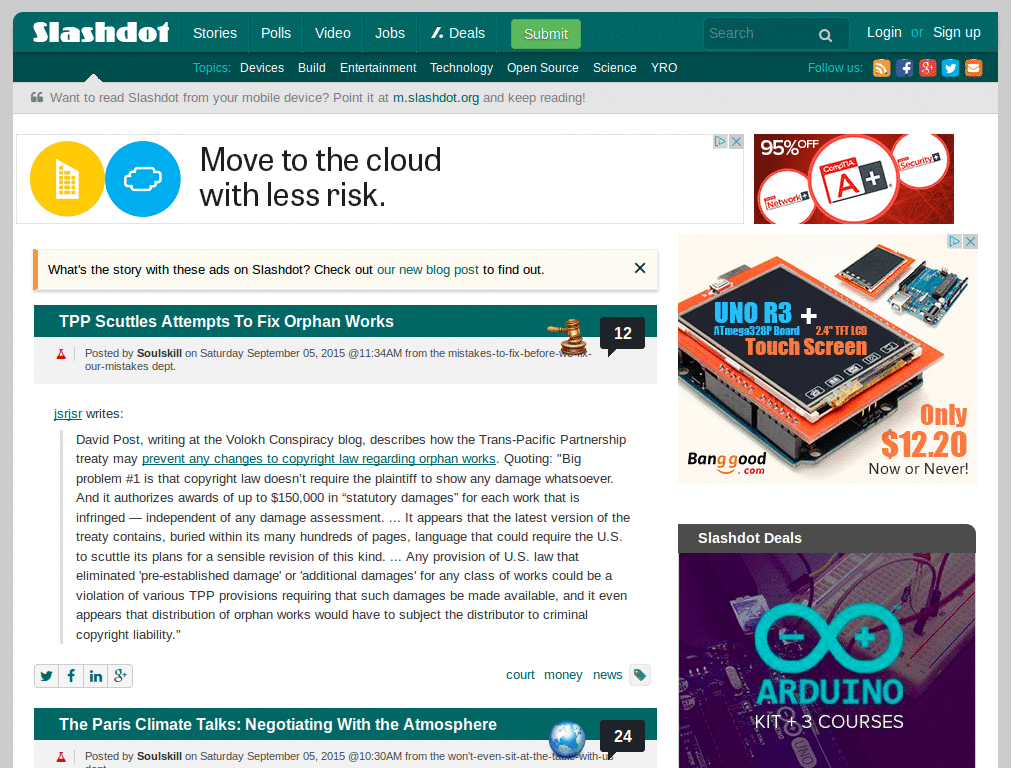The height and width of the screenshot is (768, 1024).
Task: Click the court tag
Action: tap(520, 675)
